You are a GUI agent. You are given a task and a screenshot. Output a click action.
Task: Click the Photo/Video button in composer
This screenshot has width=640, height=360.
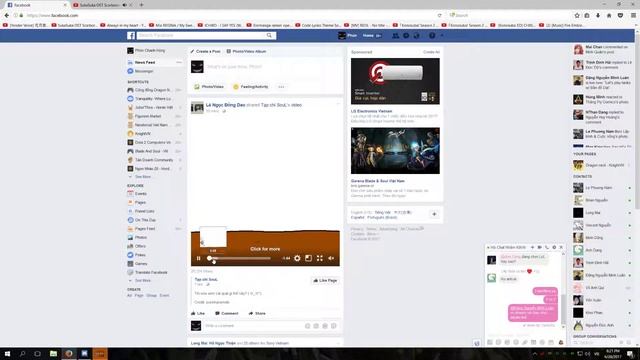tap(209, 87)
